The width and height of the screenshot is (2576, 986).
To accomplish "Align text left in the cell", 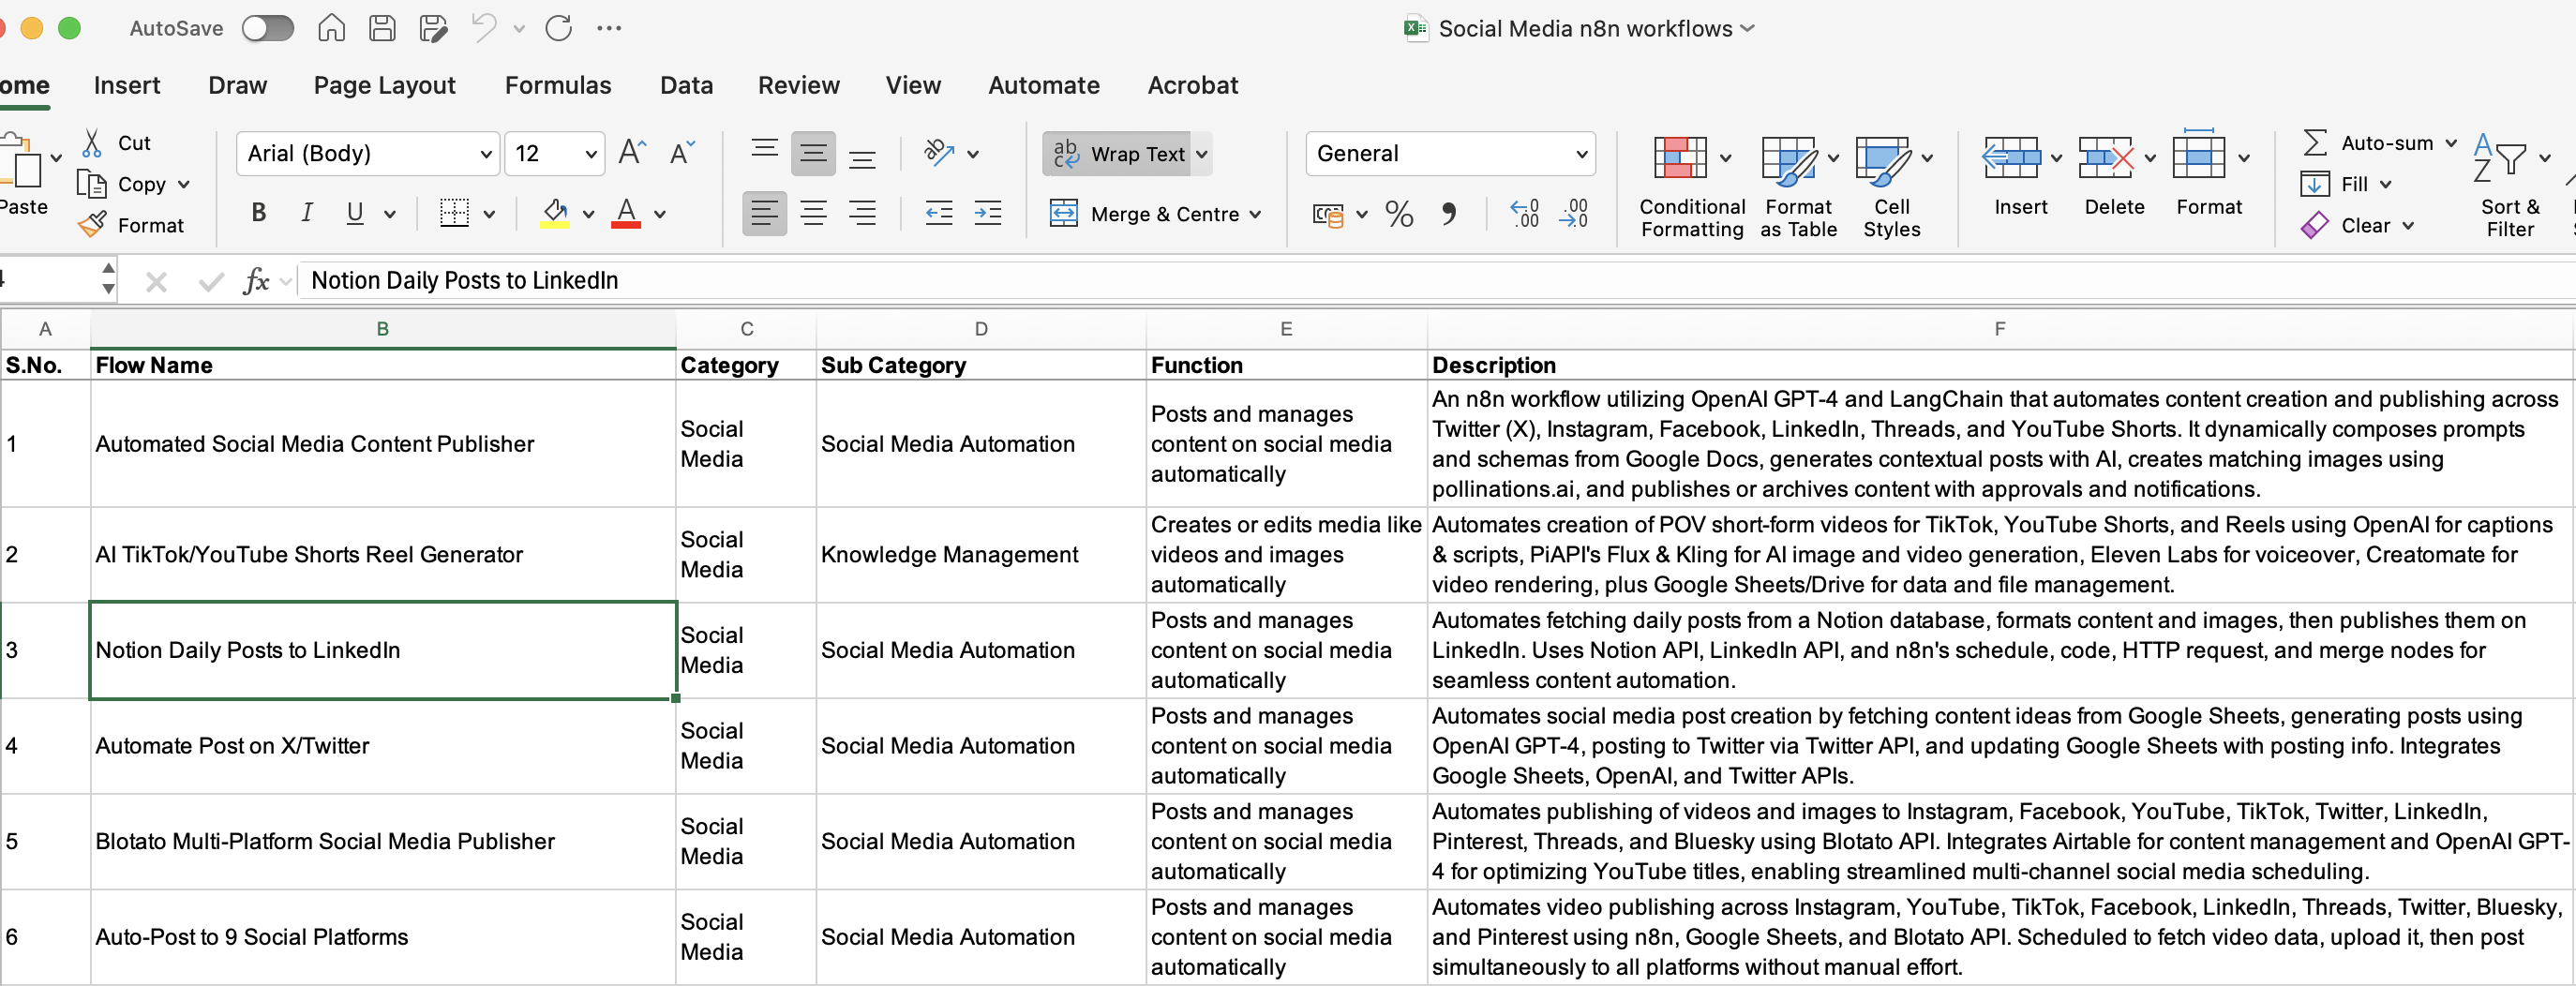I will point(765,213).
